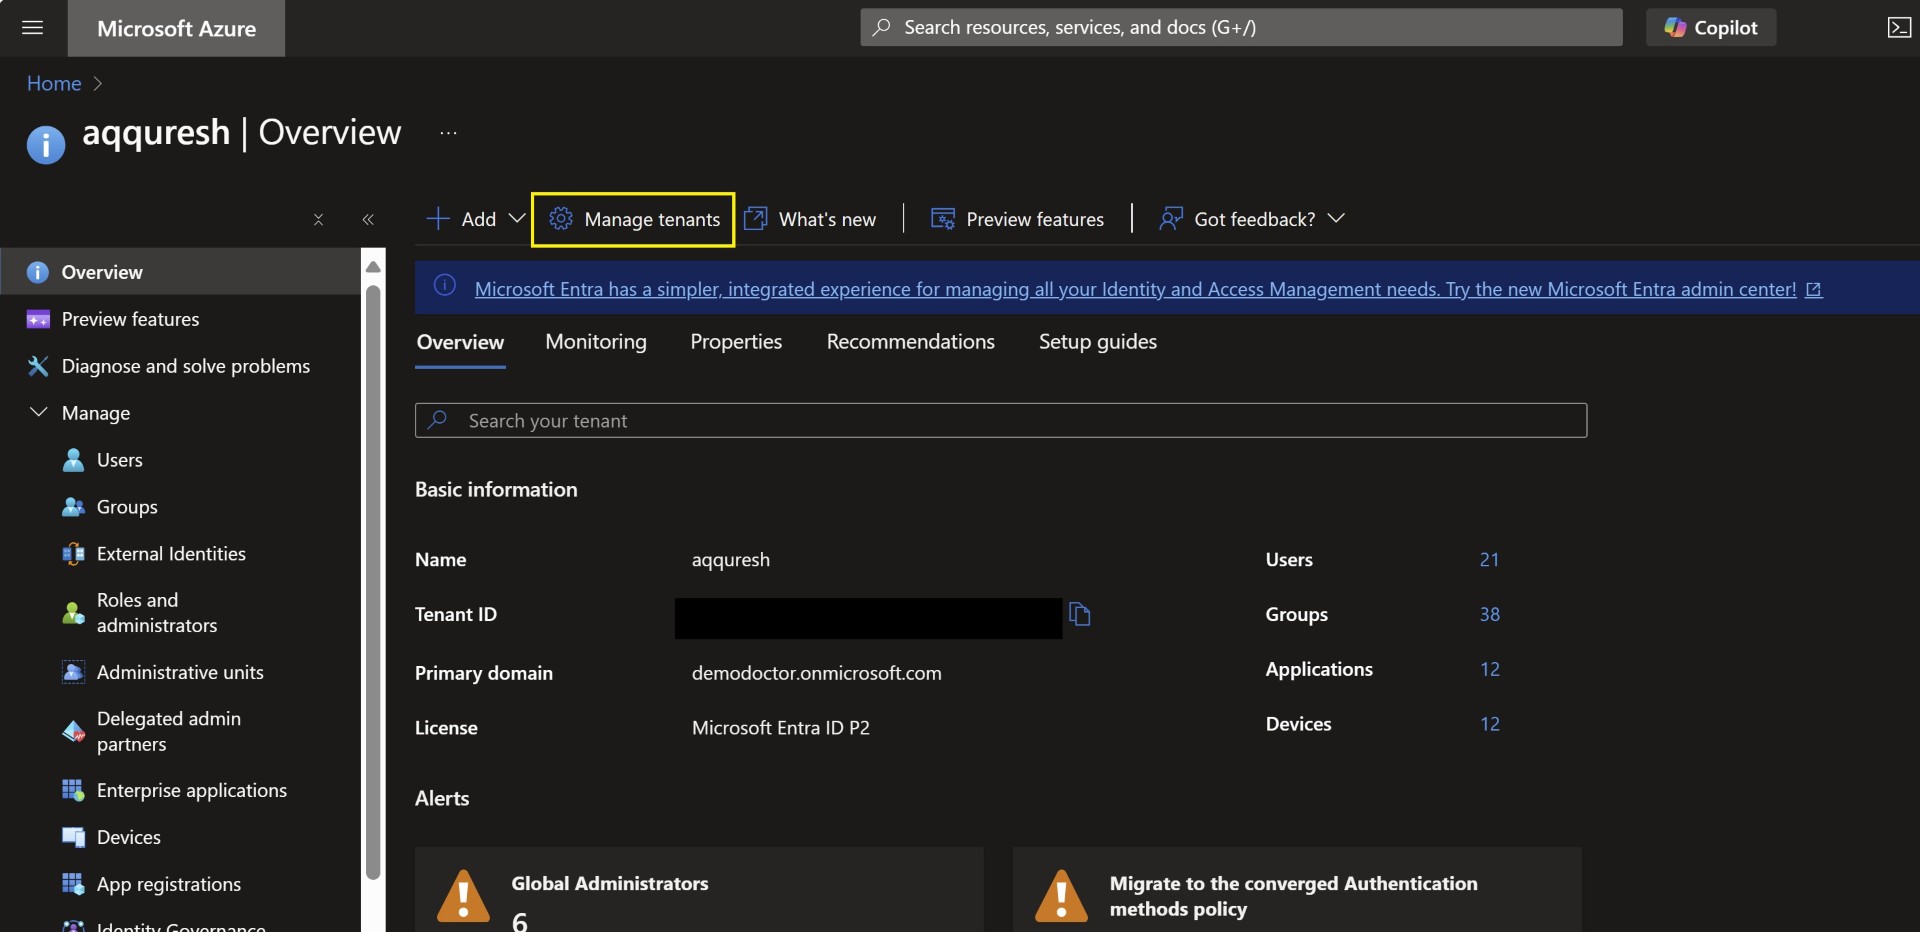This screenshot has height=932, width=1920.
Task: Open Groups count 38
Action: click(1489, 614)
